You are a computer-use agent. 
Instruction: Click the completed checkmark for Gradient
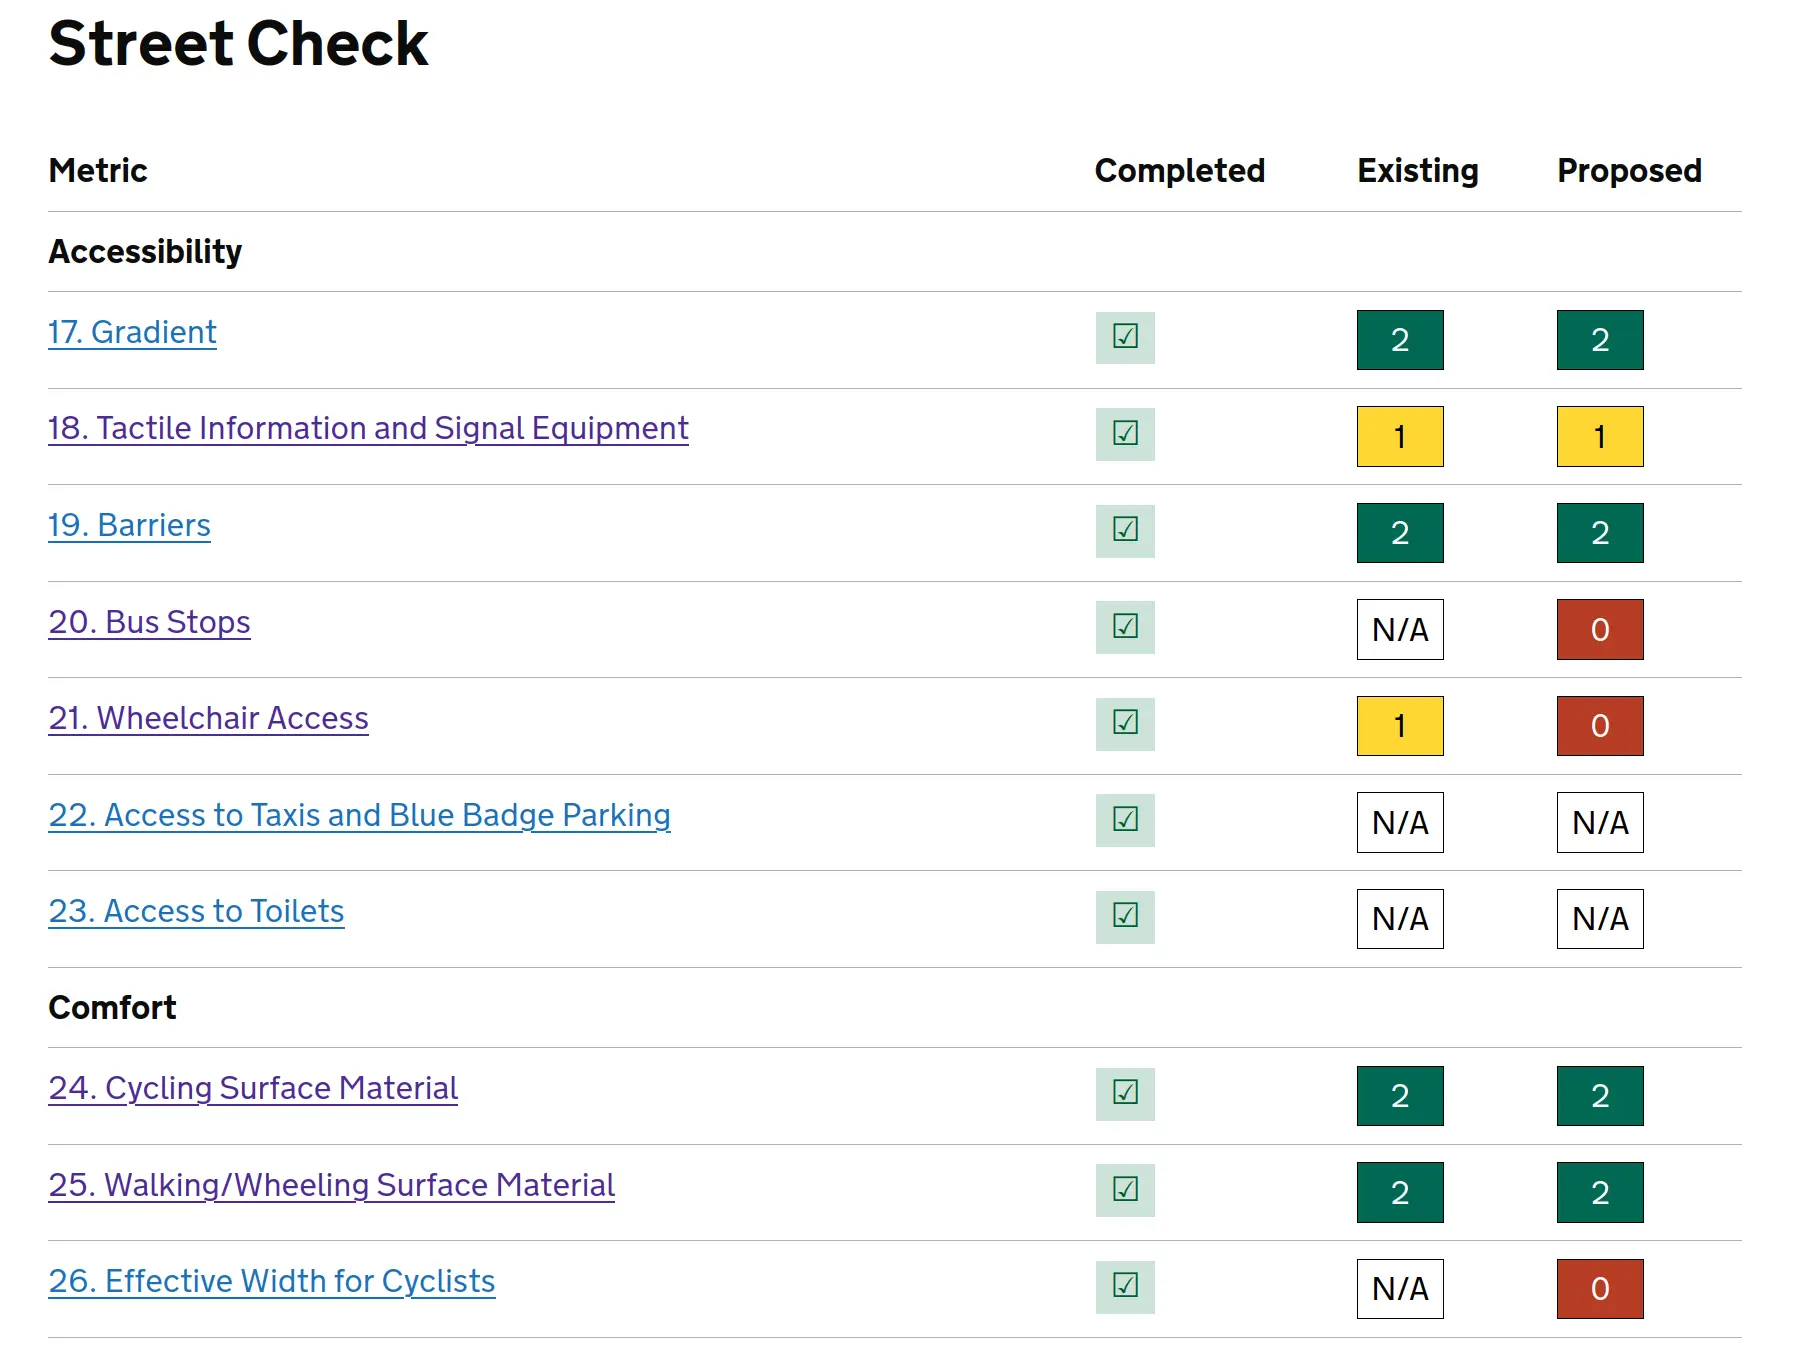tap(1125, 337)
